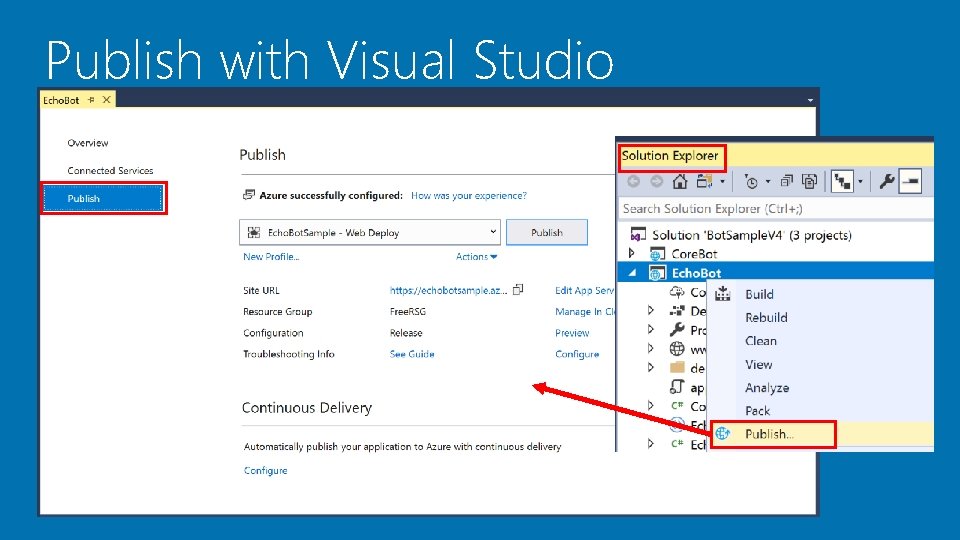The height and width of the screenshot is (540, 960).
Task: Click the Publish globe icon in context menu
Action: 723,433
